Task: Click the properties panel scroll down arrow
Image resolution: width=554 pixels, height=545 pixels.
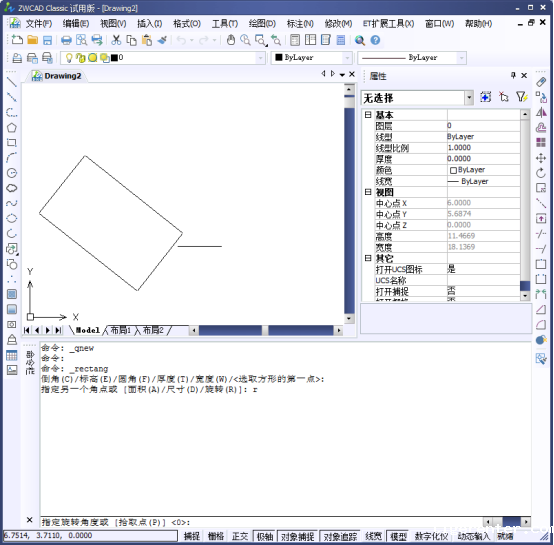Action: (525, 295)
